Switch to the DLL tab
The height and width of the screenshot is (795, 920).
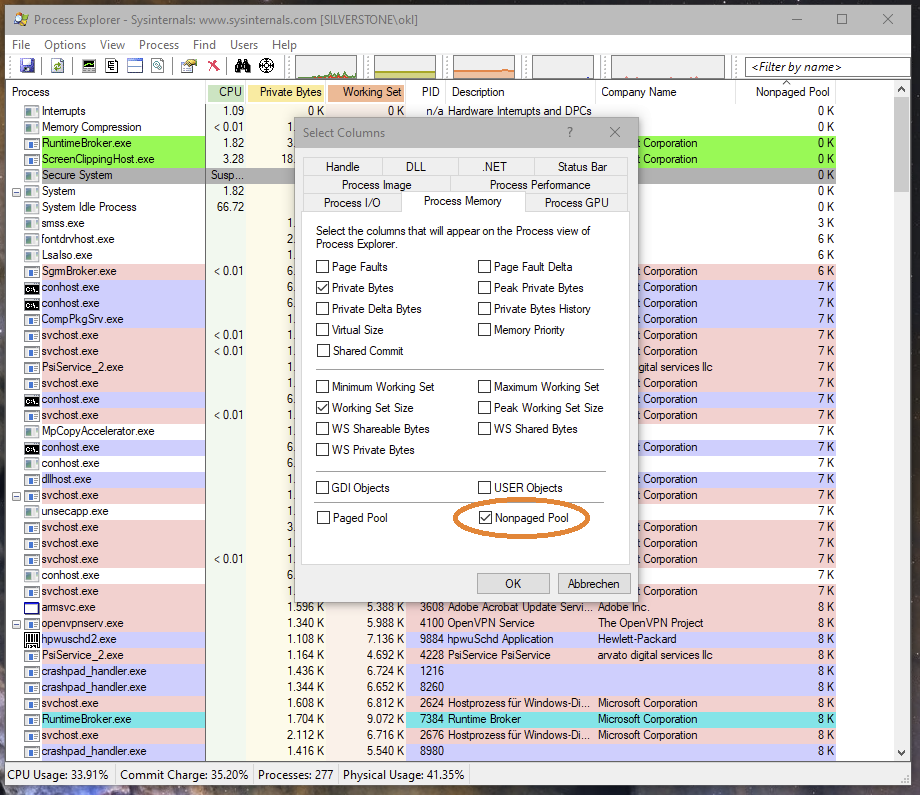click(416, 167)
